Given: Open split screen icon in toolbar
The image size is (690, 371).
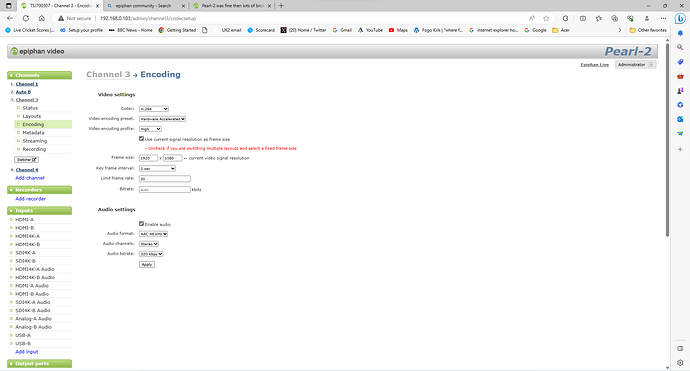Looking at the screenshot, I should (583, 18).
